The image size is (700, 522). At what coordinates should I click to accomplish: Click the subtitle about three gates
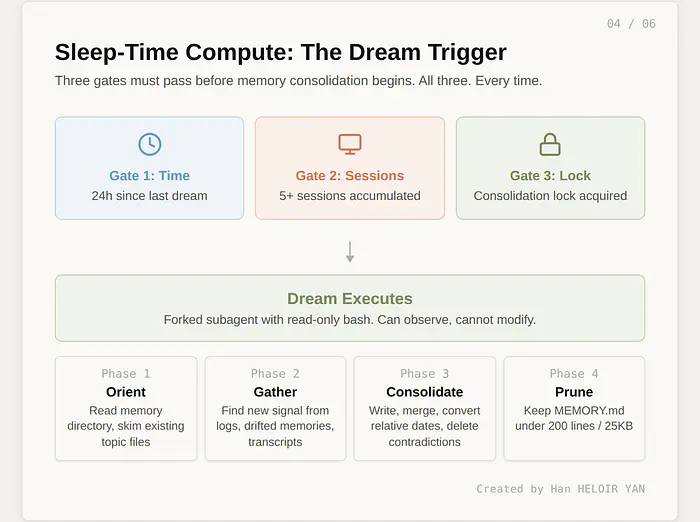pos(299,81)
